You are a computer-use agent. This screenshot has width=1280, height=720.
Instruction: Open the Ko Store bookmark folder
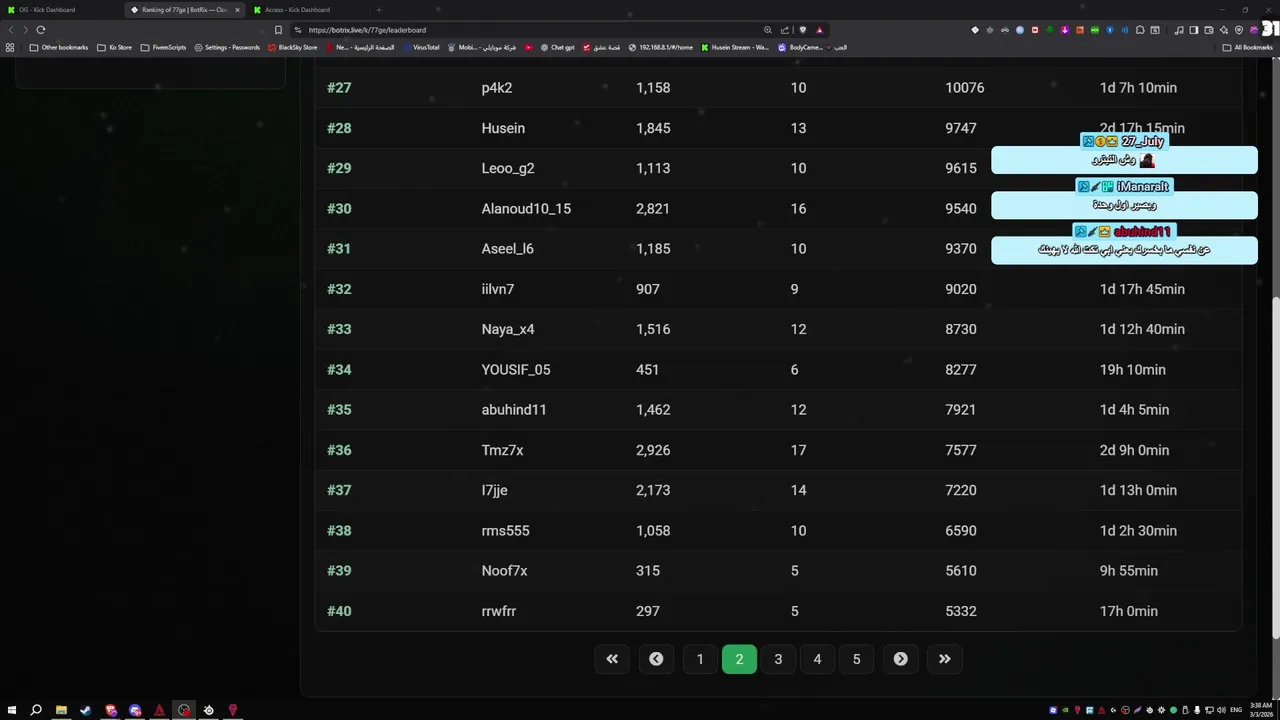pos(114,47)
